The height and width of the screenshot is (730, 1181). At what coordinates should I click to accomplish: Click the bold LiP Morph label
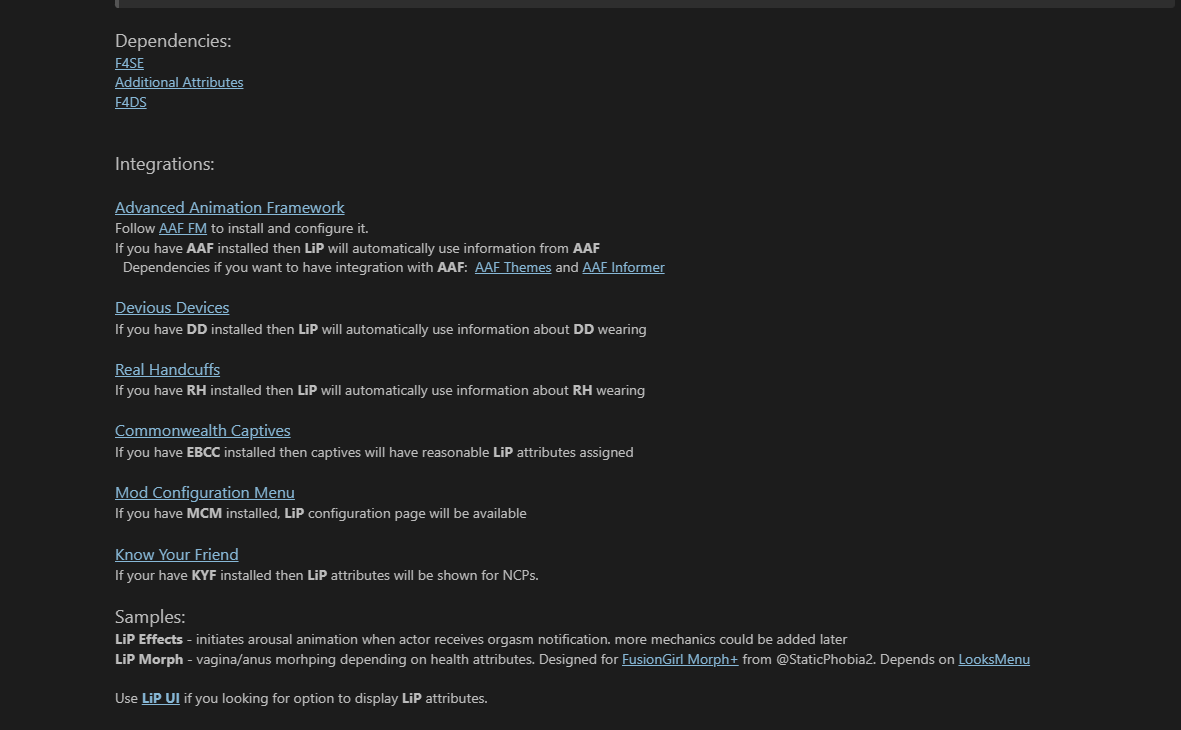pos(149,659)
